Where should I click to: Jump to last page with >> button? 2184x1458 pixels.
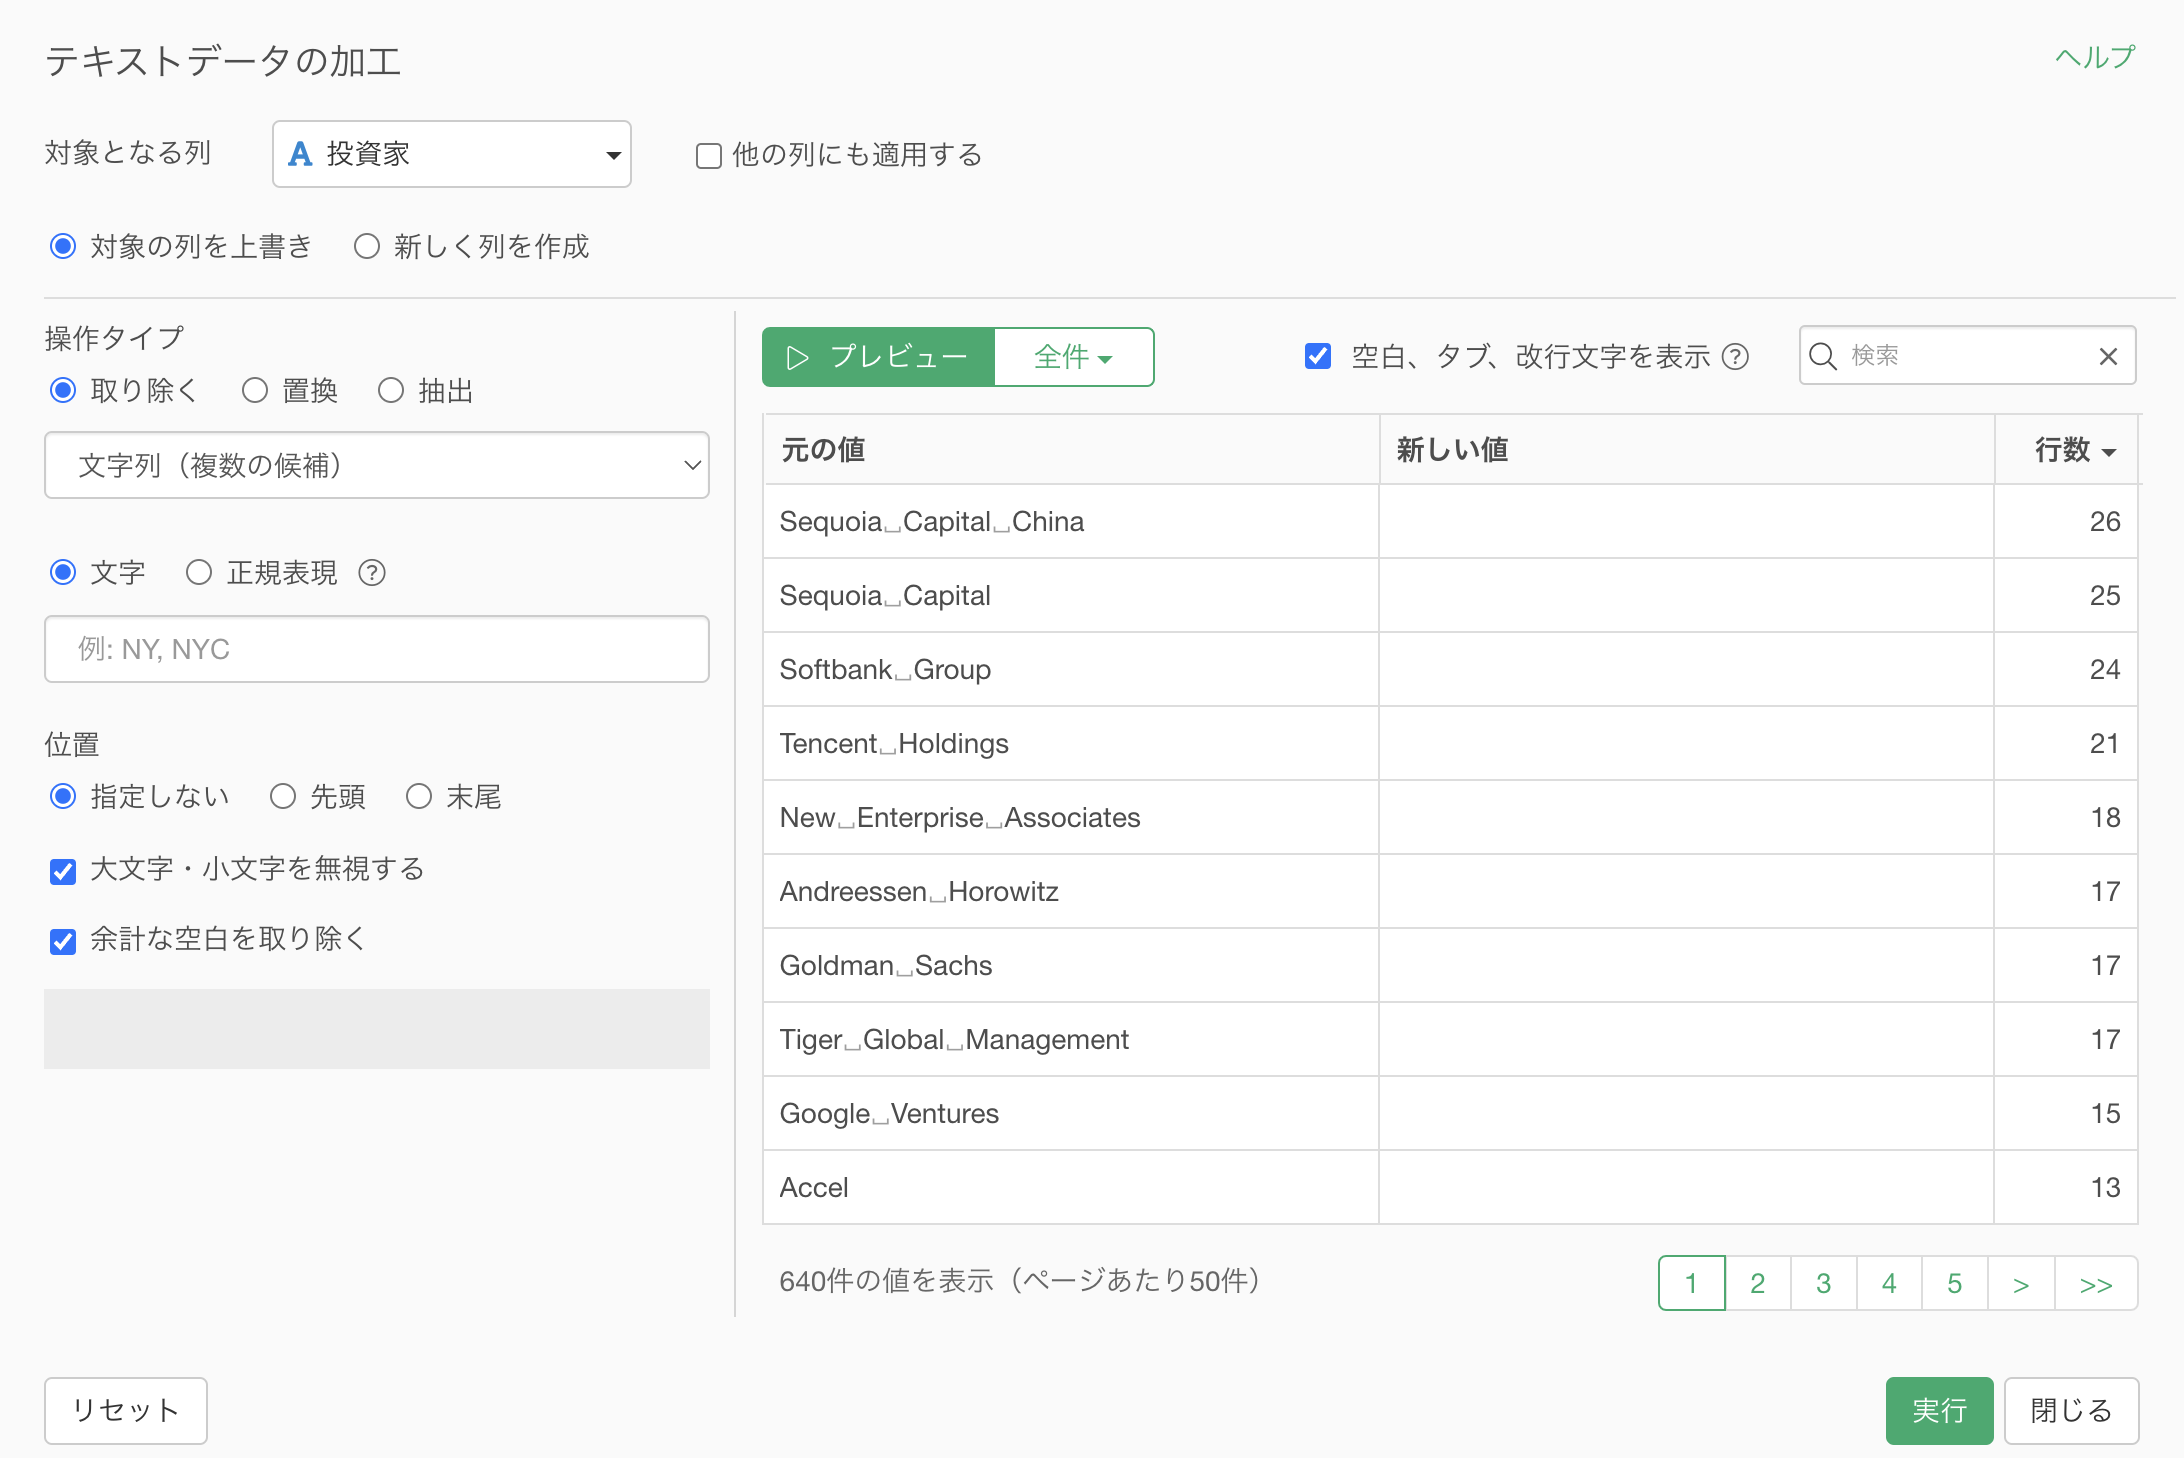(x=2096, y=1283)
